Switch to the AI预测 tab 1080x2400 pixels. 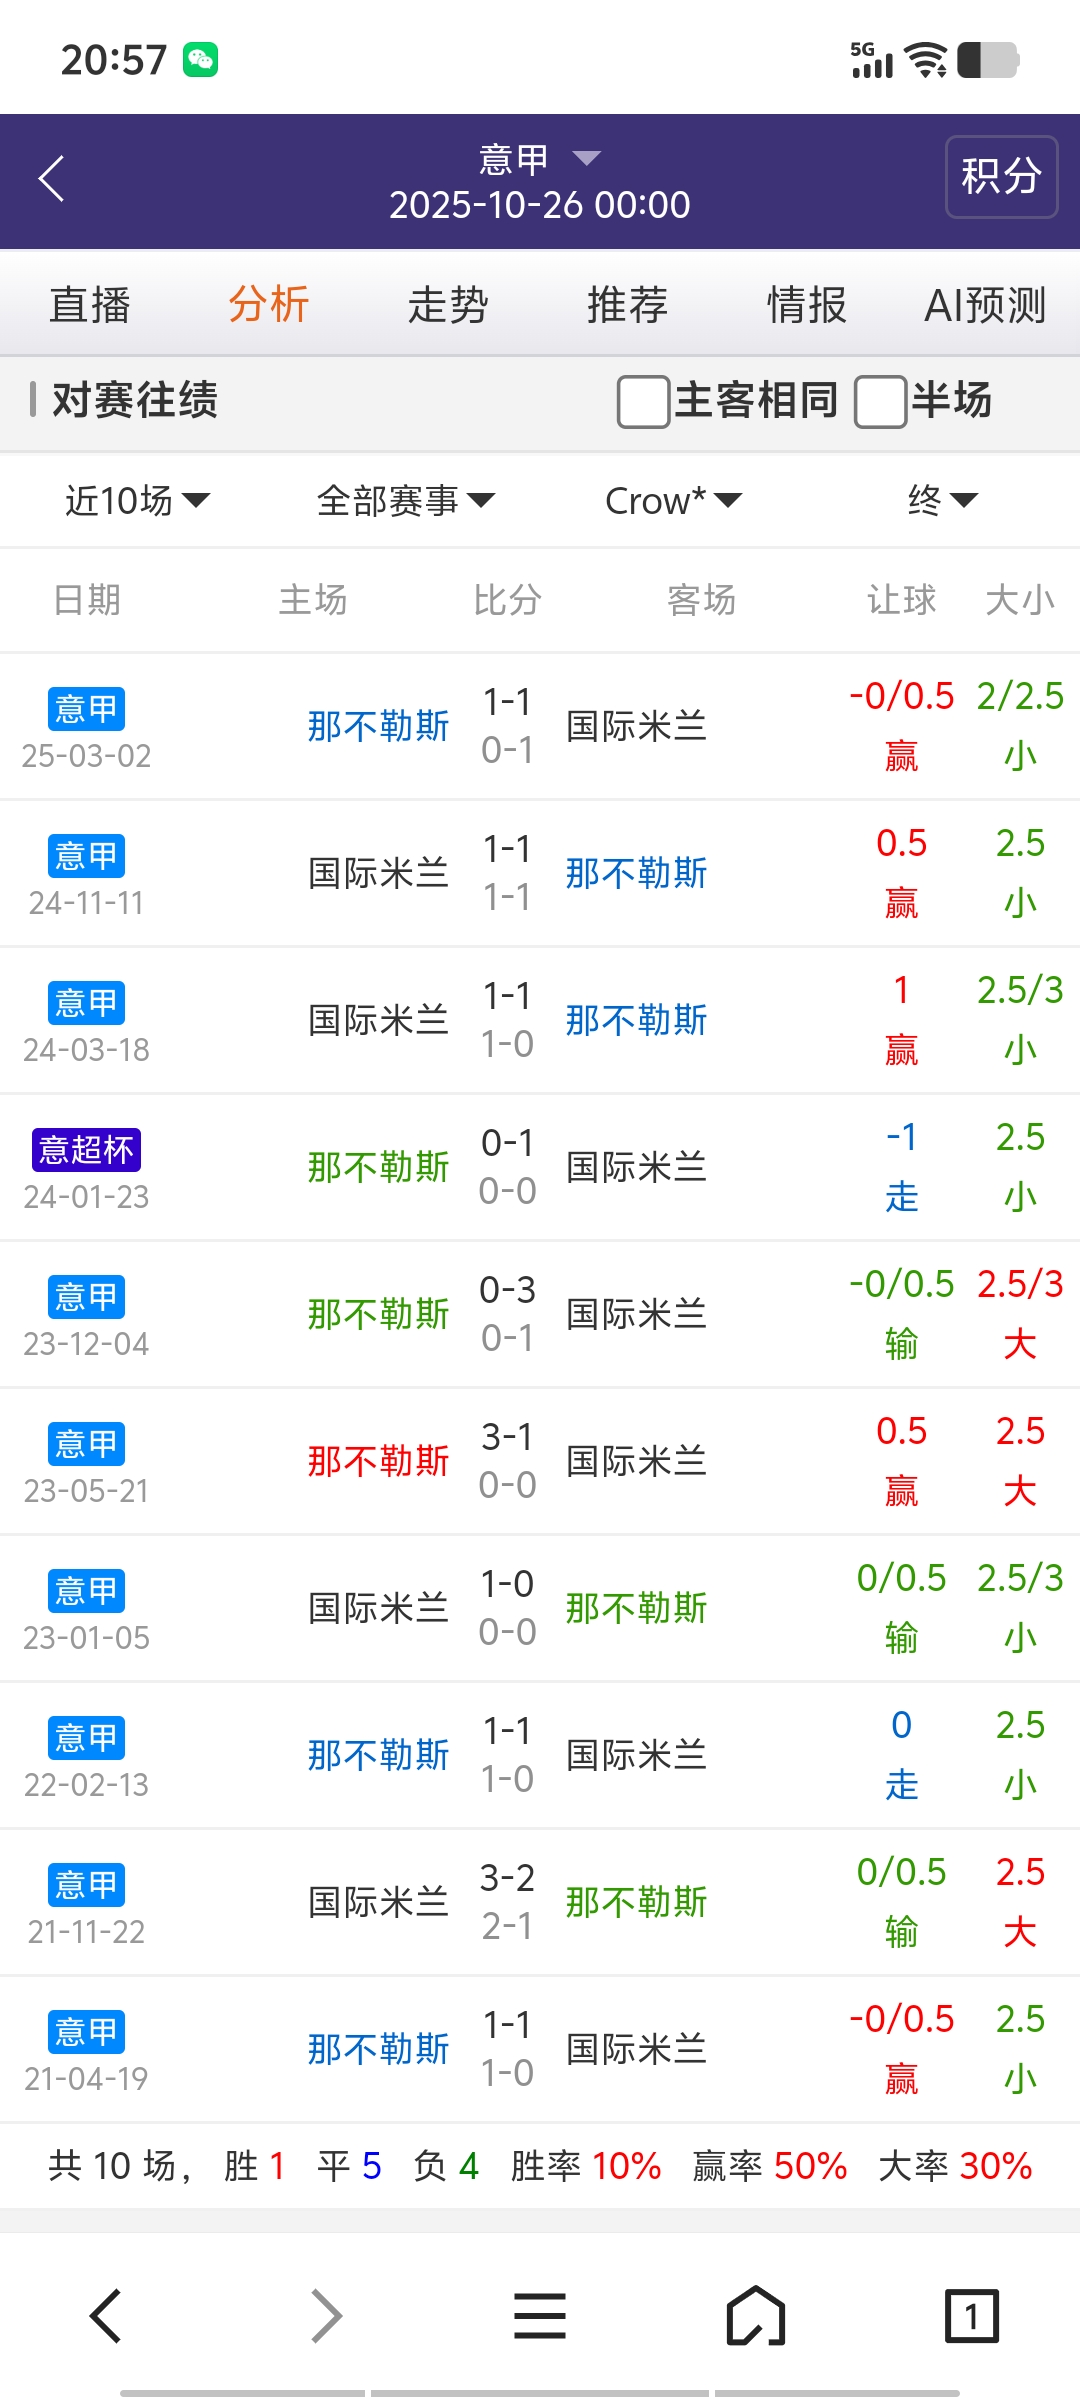(x=985, y=305)
